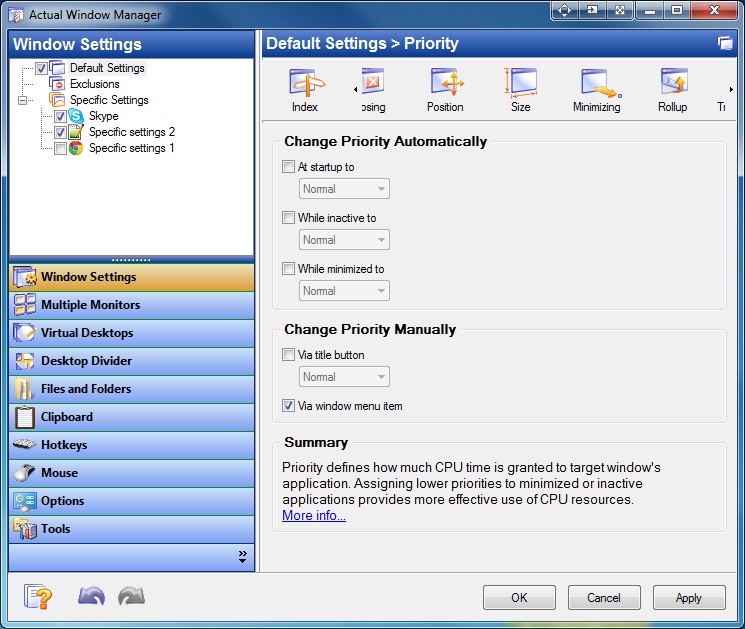The height and width of the screenshot is (629, 745).
Task: Switch to the Multiple Monitors section
Action: 131,305
